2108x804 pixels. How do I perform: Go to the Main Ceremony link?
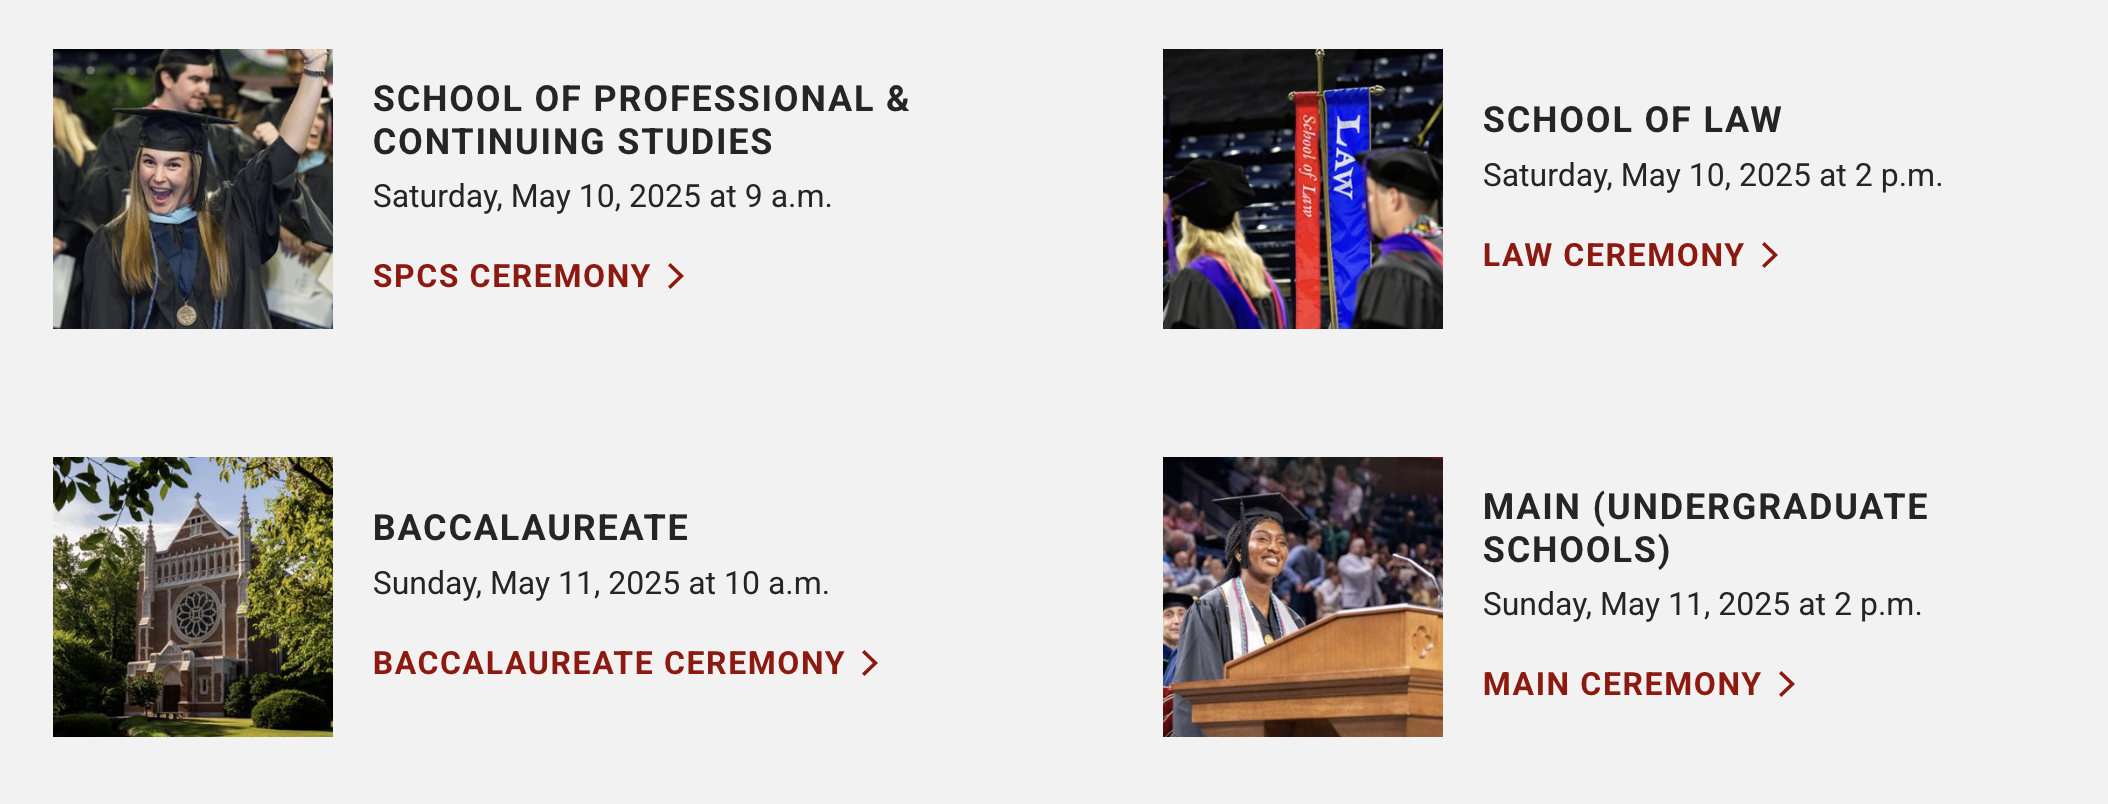[x=1621, y=684]
